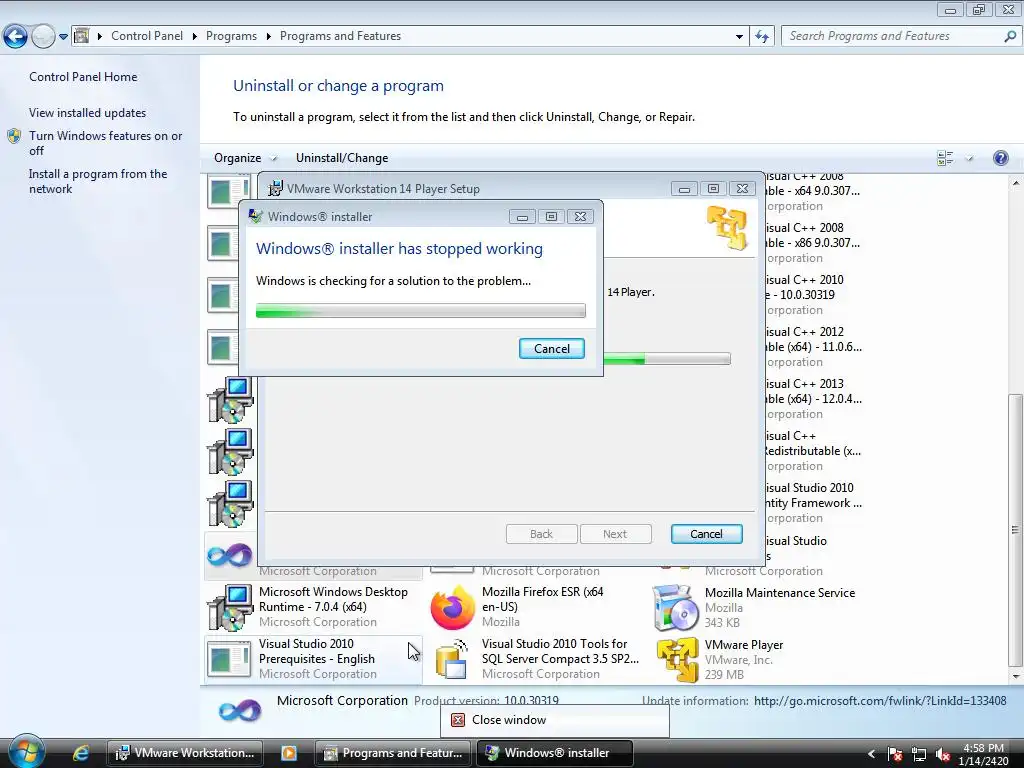Screen dimensions: 1024x768
Task: Expand the address bar history dropdown
Action: coord(739,37)
